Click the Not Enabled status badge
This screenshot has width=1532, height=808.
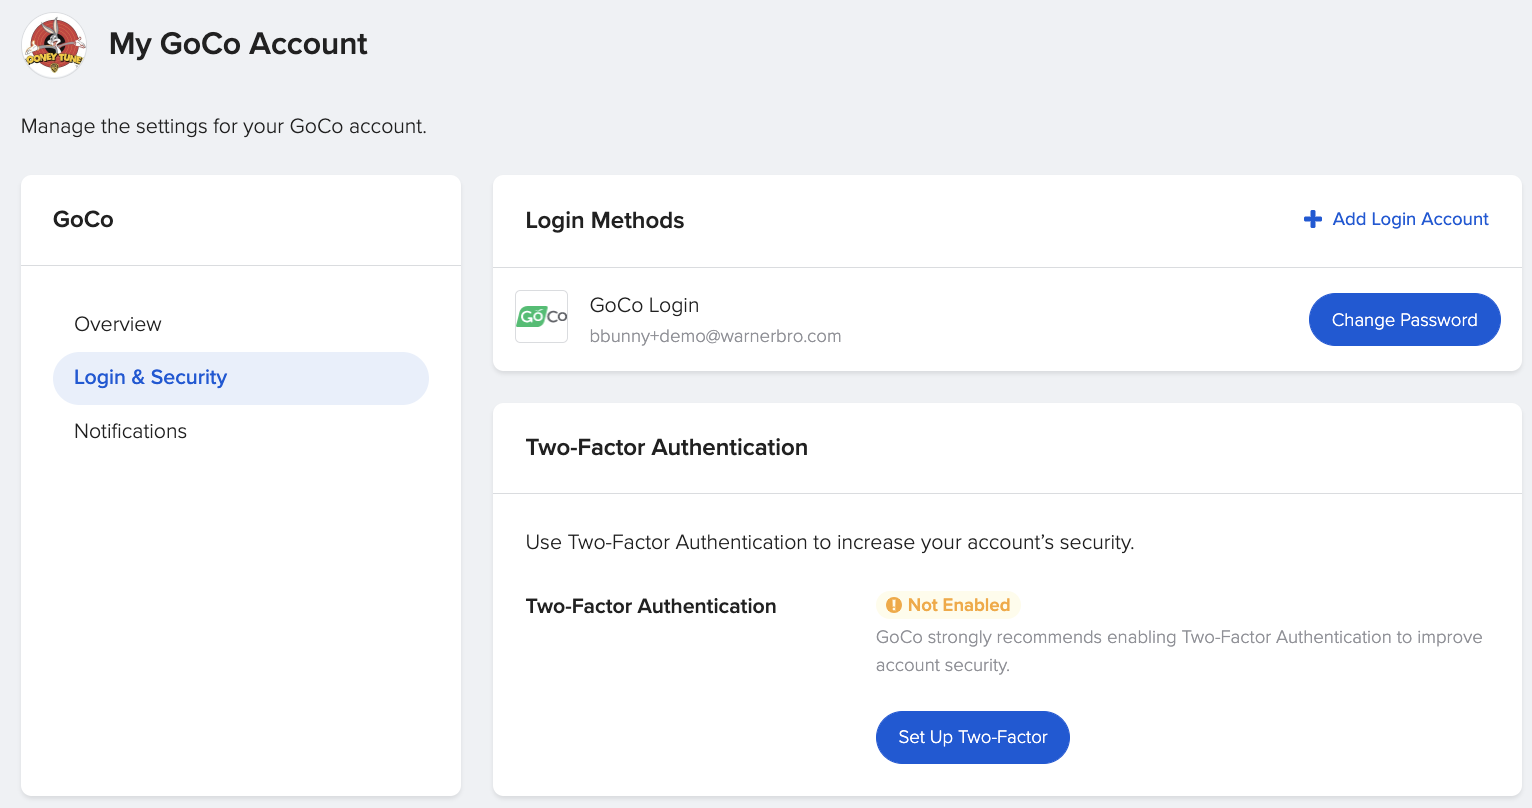[947, 604]
